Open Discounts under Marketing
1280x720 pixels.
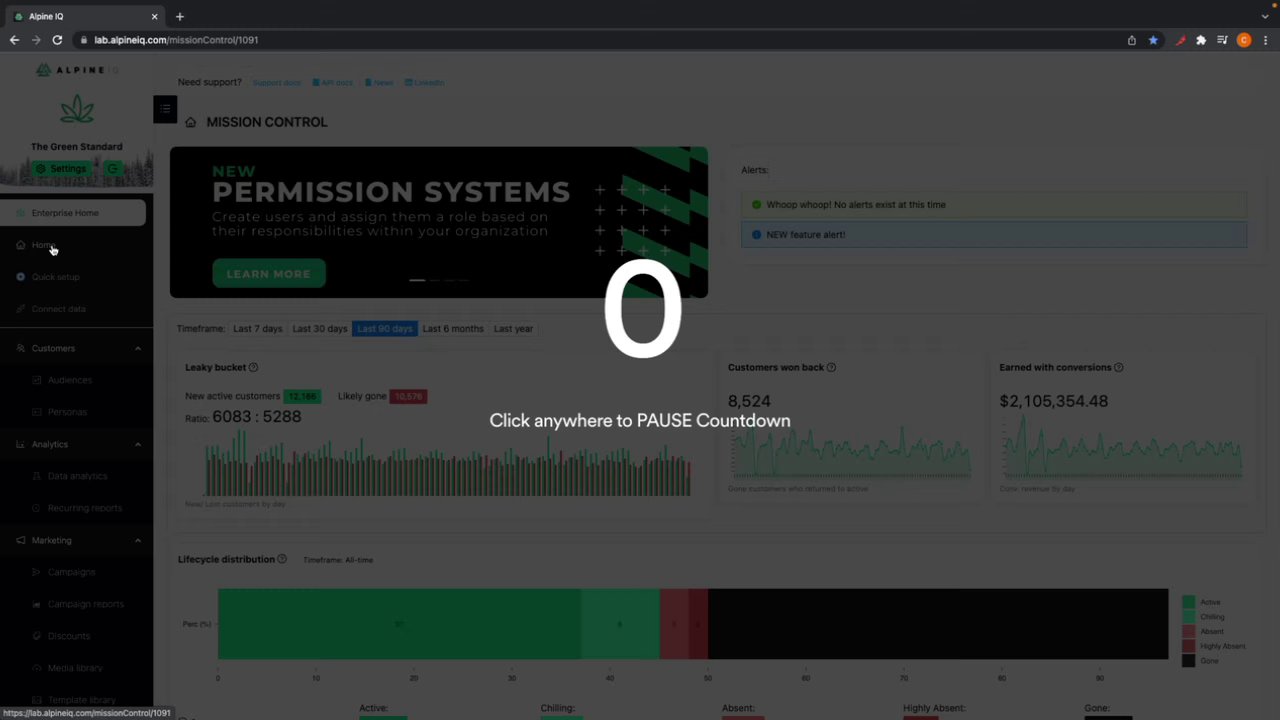(68, 636)
